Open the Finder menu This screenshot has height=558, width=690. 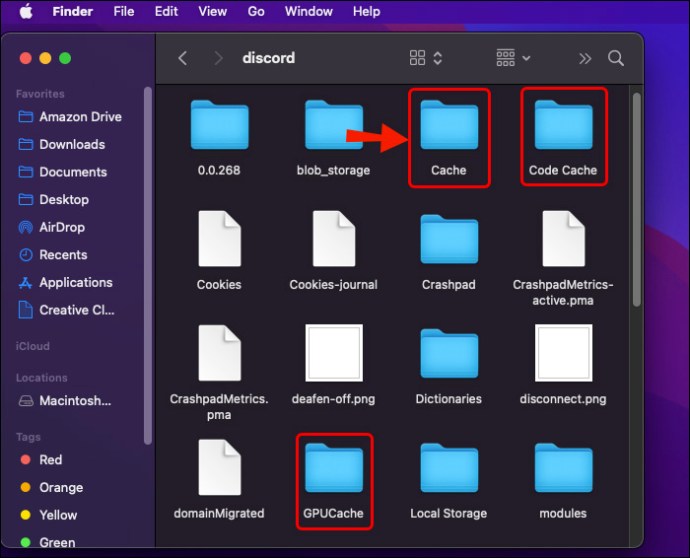tap(73, 11)
